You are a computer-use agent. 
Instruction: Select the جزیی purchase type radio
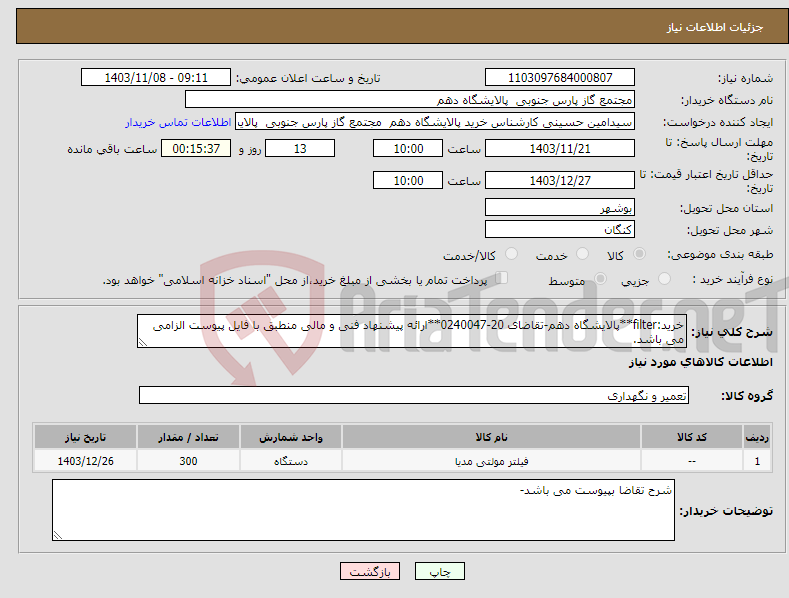pyautogui.click(x=664, y=278)
